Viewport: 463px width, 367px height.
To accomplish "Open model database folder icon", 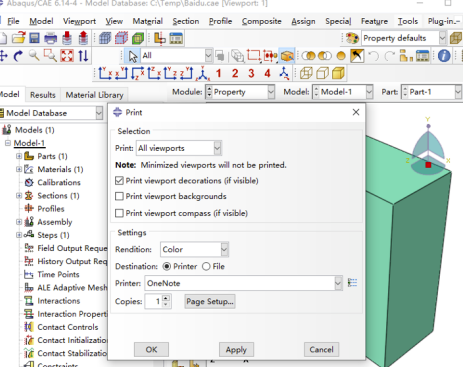I will click(x=19, y=38).
